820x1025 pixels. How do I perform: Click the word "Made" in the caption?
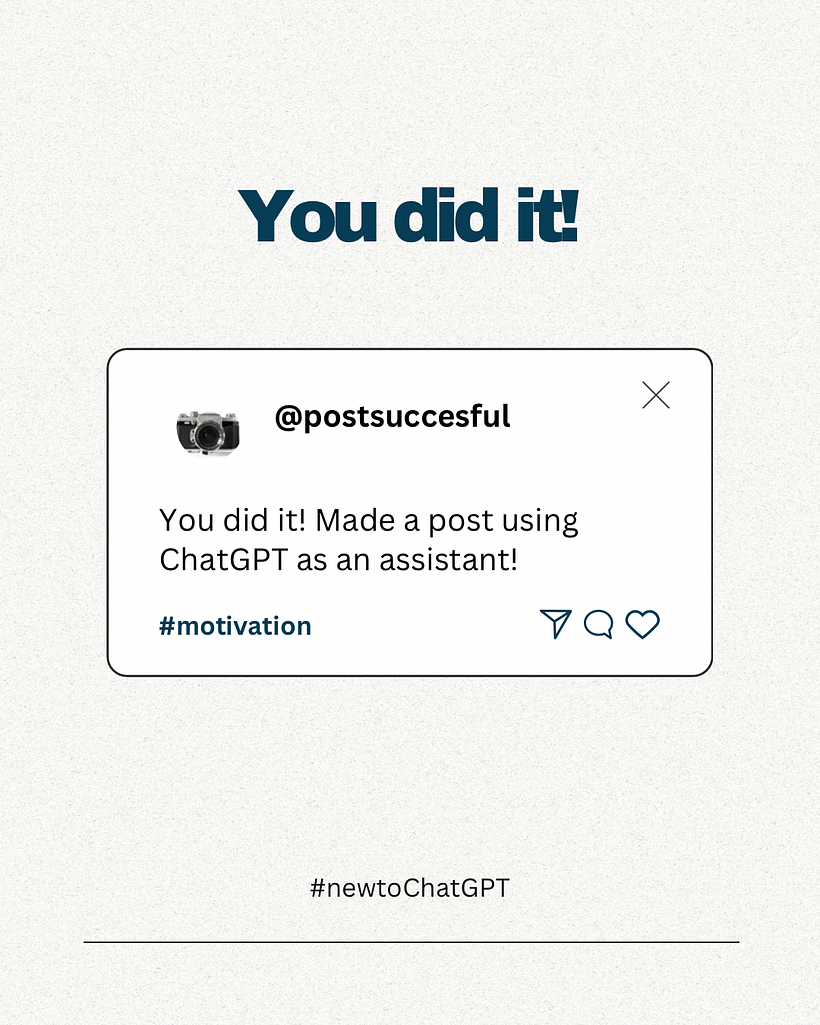355,520
